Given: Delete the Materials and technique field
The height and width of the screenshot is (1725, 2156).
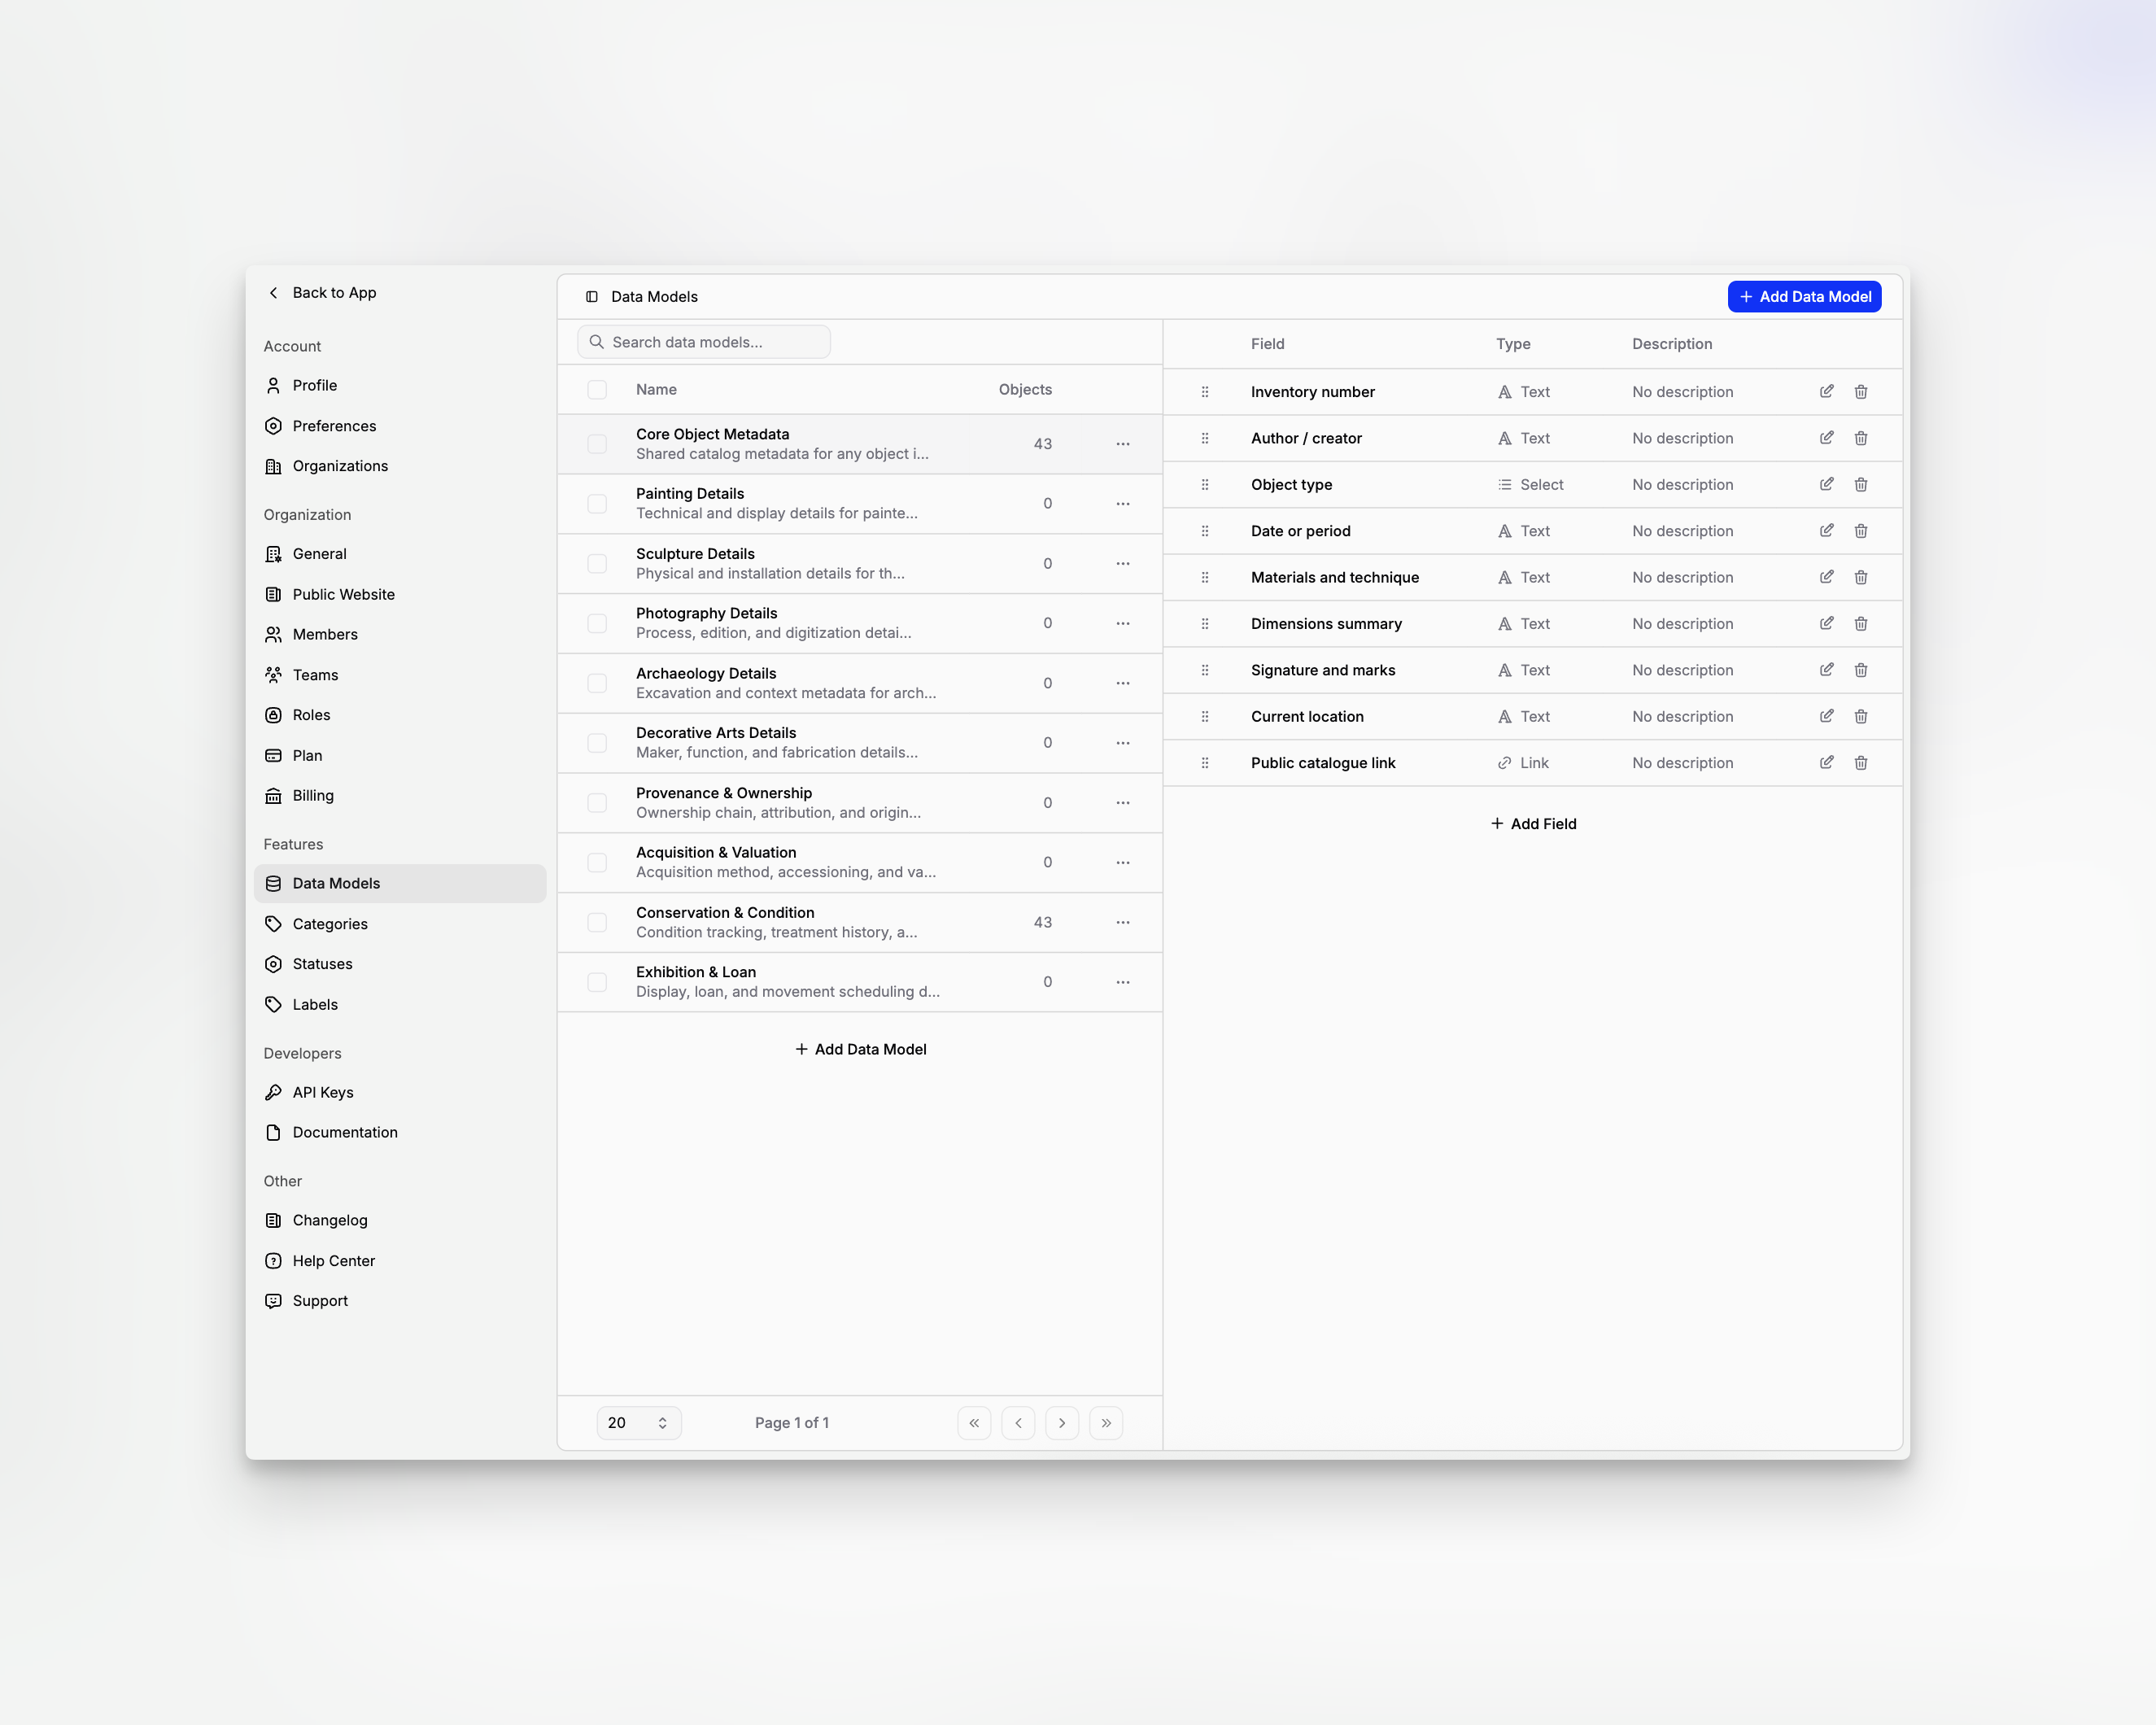Looking at the screenshot, I should point(1860,577).
